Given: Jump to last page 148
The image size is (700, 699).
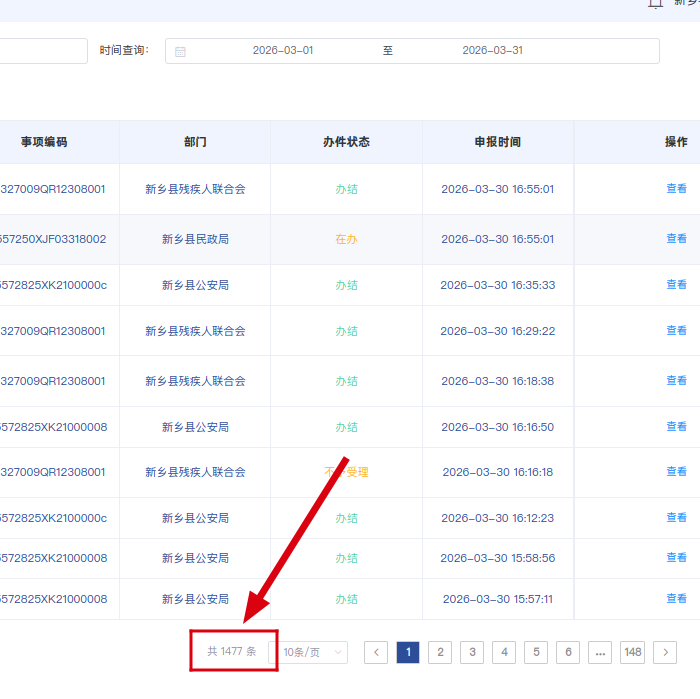Looking at the screenshot, I should [x=632, y=652].
